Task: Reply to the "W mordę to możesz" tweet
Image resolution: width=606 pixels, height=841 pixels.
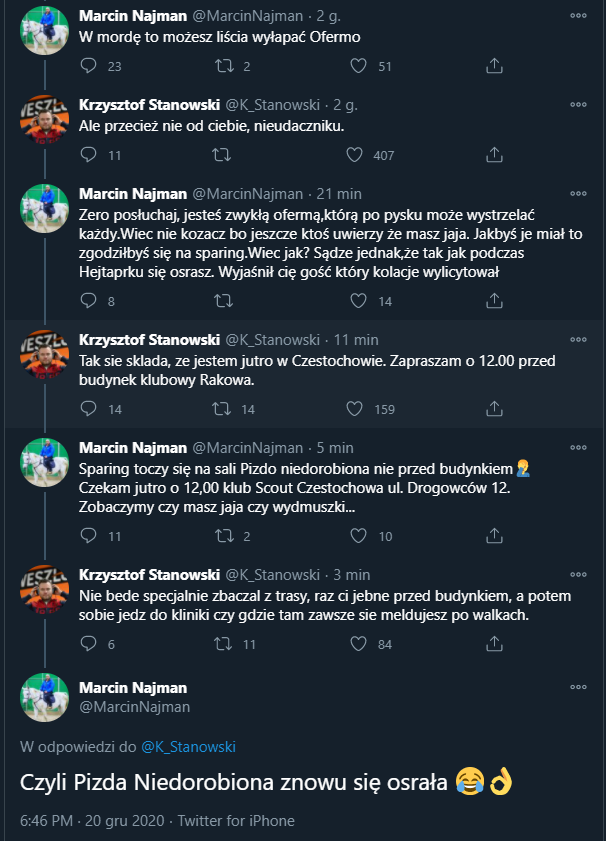Action: pos(89,66)
